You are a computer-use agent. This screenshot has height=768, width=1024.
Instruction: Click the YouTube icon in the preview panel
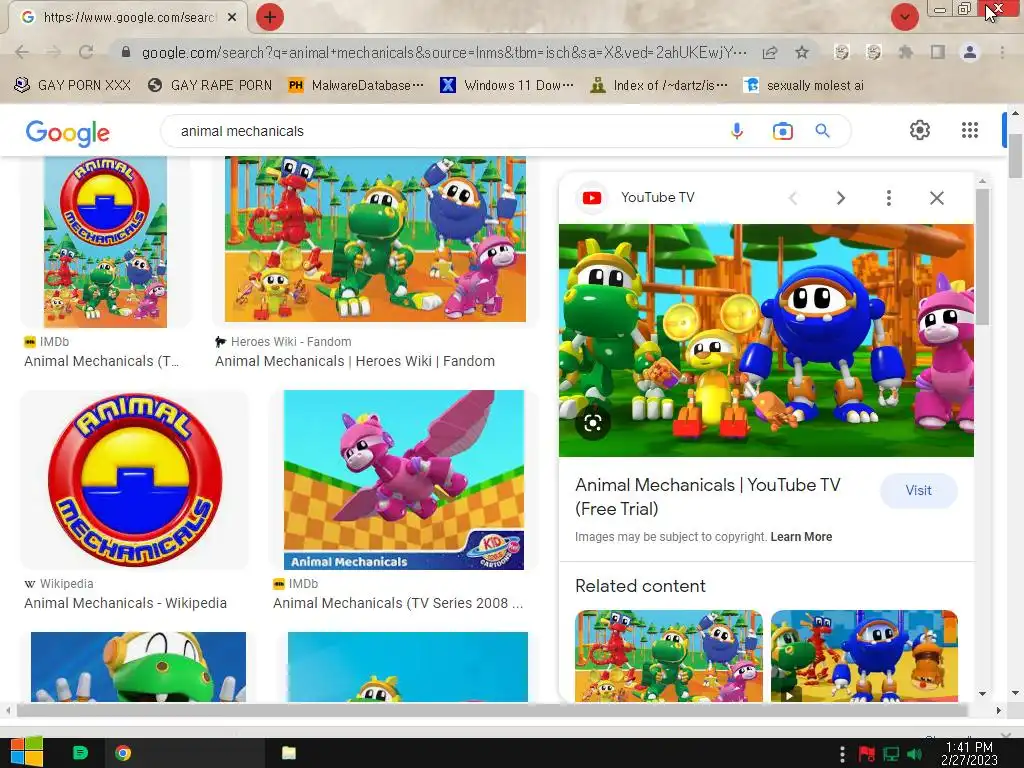[x=592, y=198]
